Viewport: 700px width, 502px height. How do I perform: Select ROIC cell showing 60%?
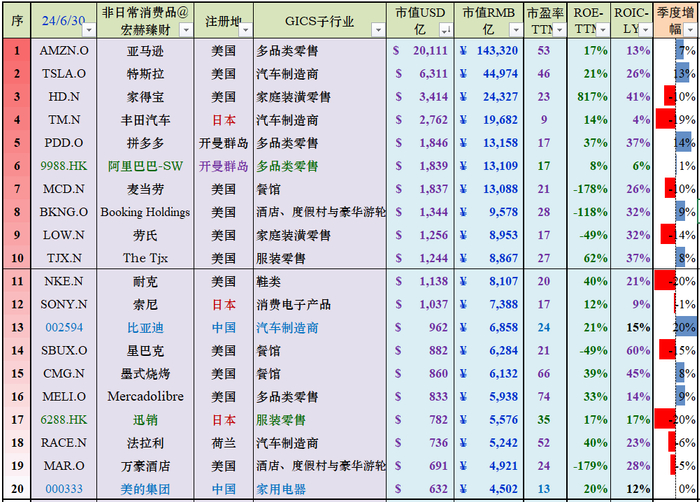(632, 350)
